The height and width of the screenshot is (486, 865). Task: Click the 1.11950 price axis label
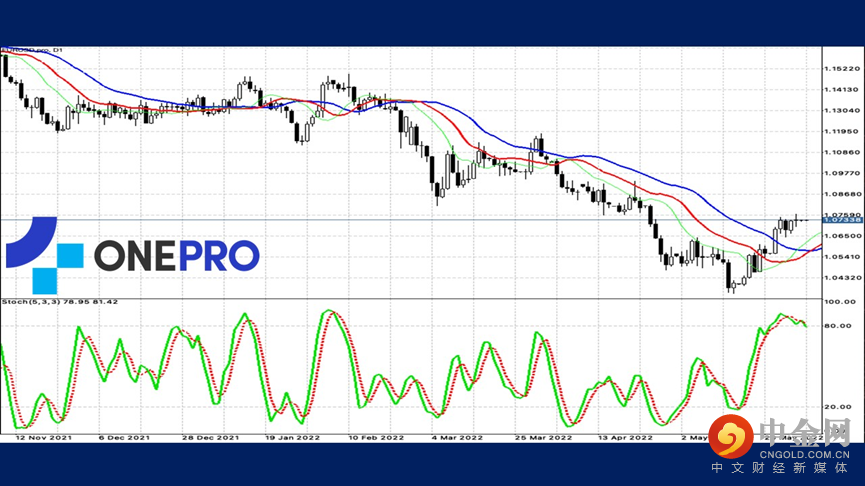pos(842,131)
